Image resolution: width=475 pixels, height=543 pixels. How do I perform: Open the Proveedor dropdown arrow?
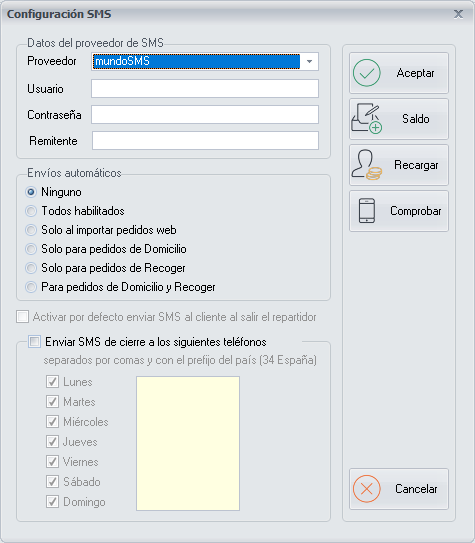(x=309, y=62)
